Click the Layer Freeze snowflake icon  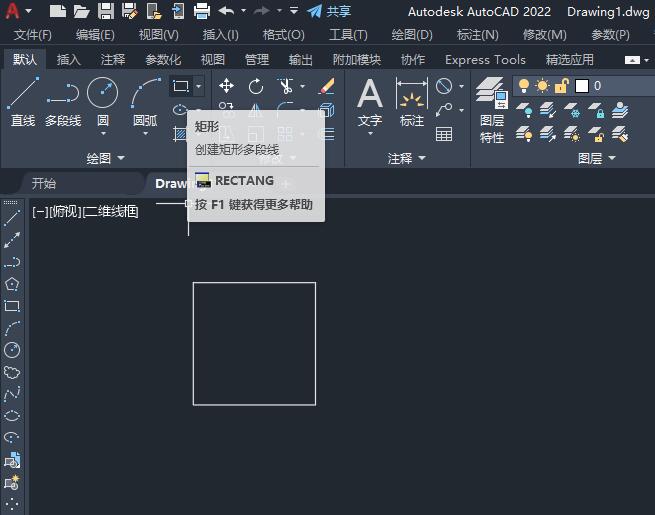(572, 111)
